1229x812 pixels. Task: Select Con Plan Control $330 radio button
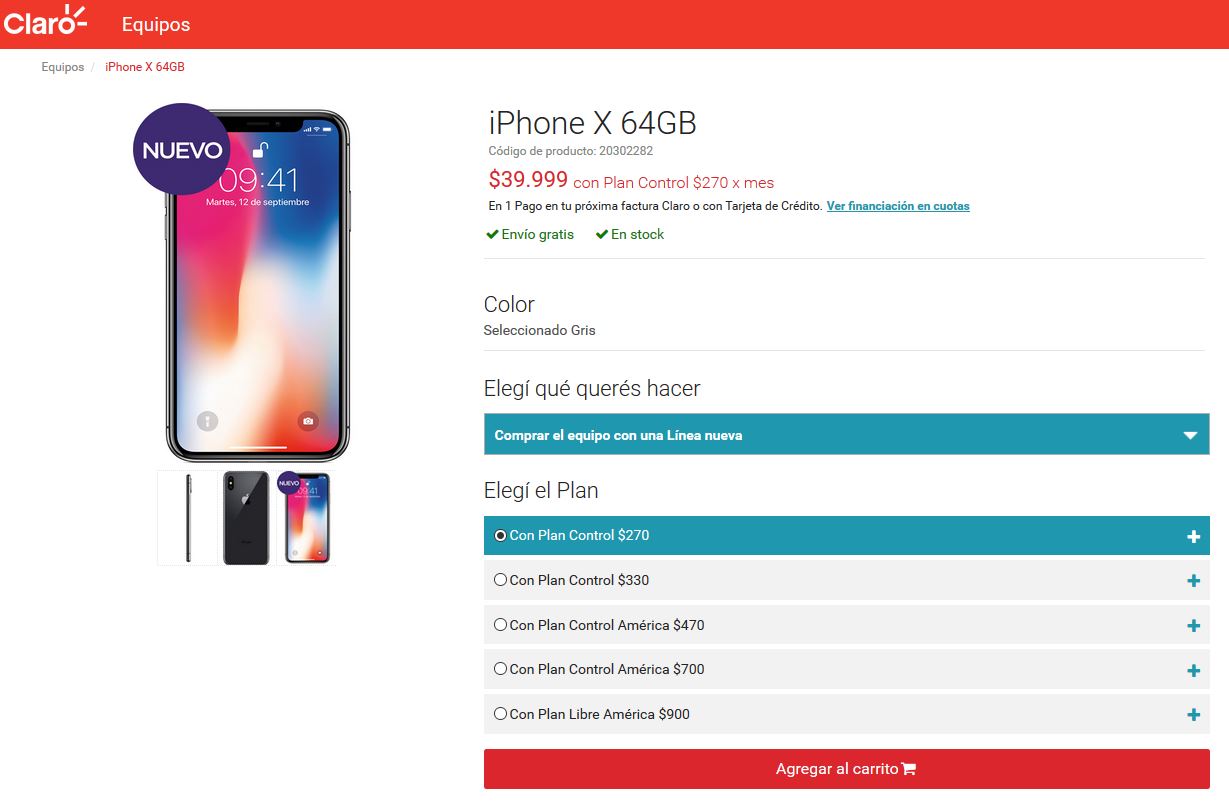coord(500,580)
